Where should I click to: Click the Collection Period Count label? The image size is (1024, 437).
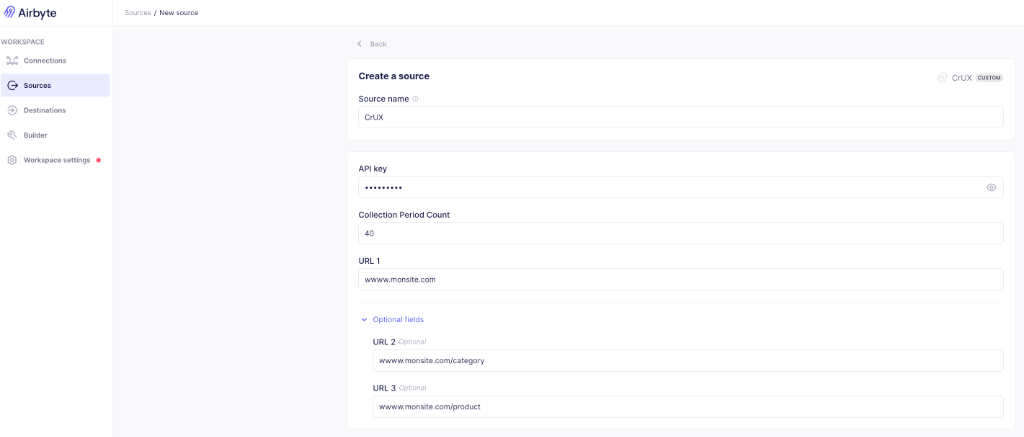pyautogui.click(x=404, y=215)
